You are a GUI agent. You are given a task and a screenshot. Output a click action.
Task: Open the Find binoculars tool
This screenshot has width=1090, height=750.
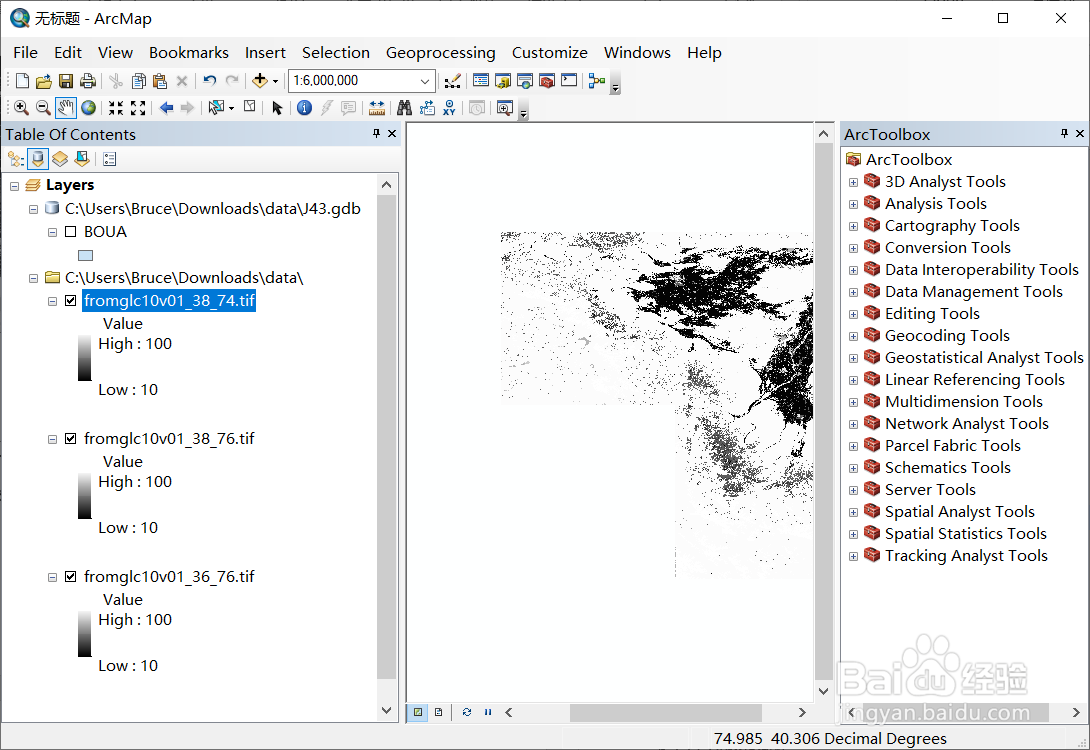(x=405, y=108)
